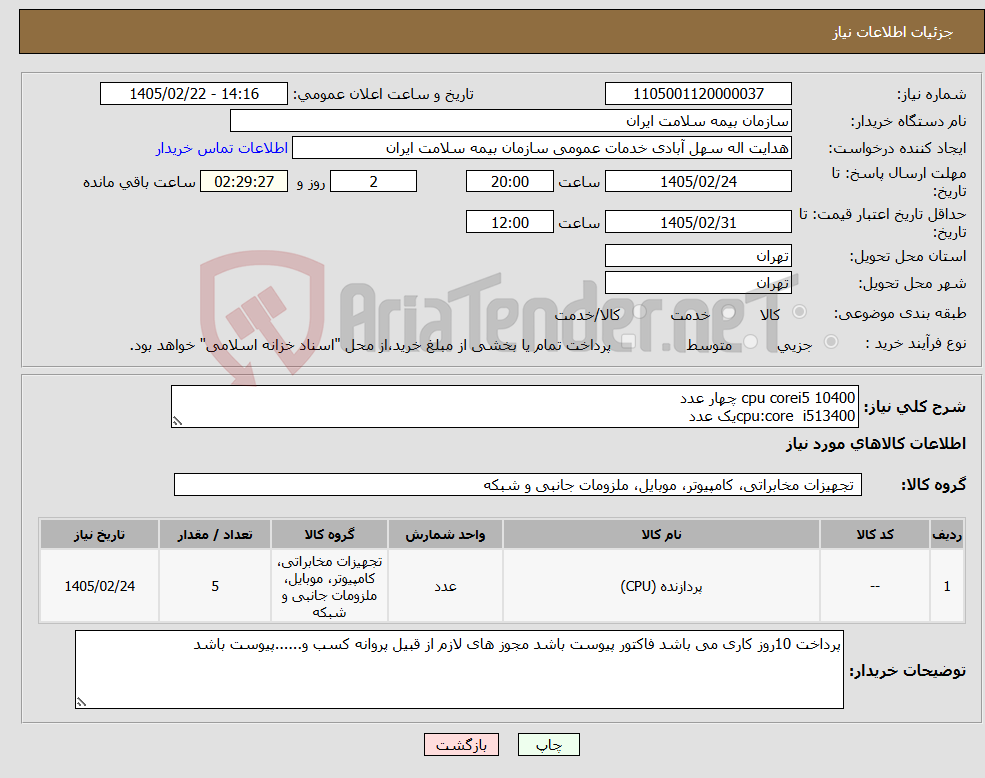Screen dimensions: 985x778
Task: Click the buyer notes text area
Action: [x=459, y=669]
